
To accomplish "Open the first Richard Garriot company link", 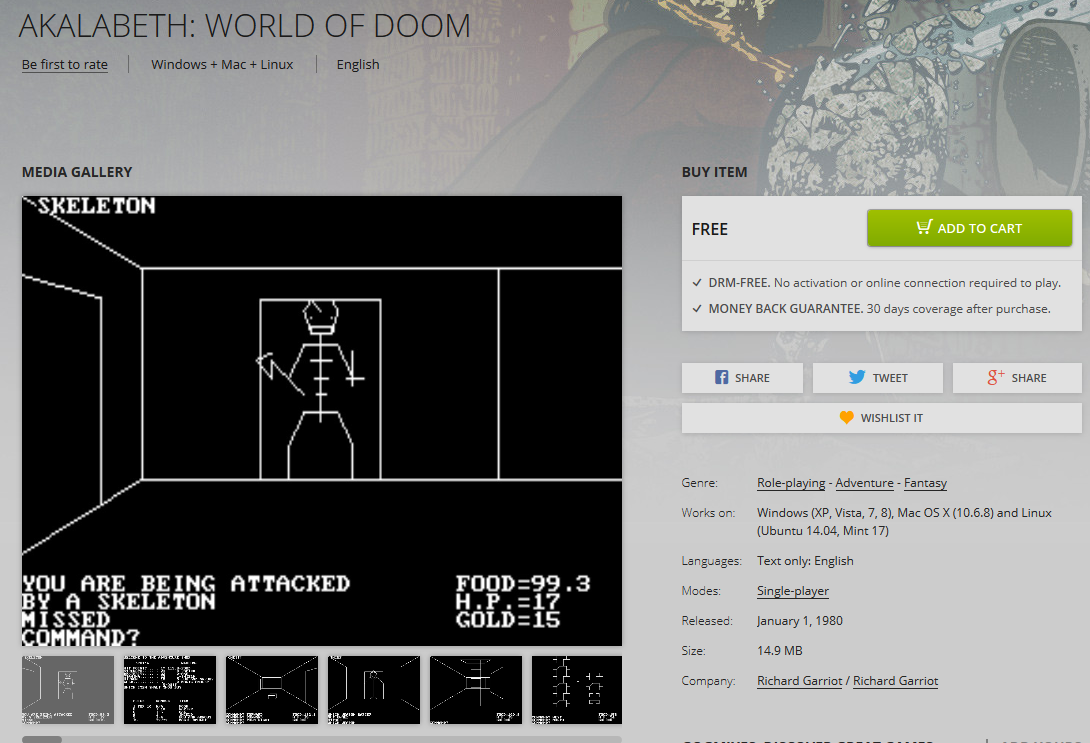I will pos(799,681).
